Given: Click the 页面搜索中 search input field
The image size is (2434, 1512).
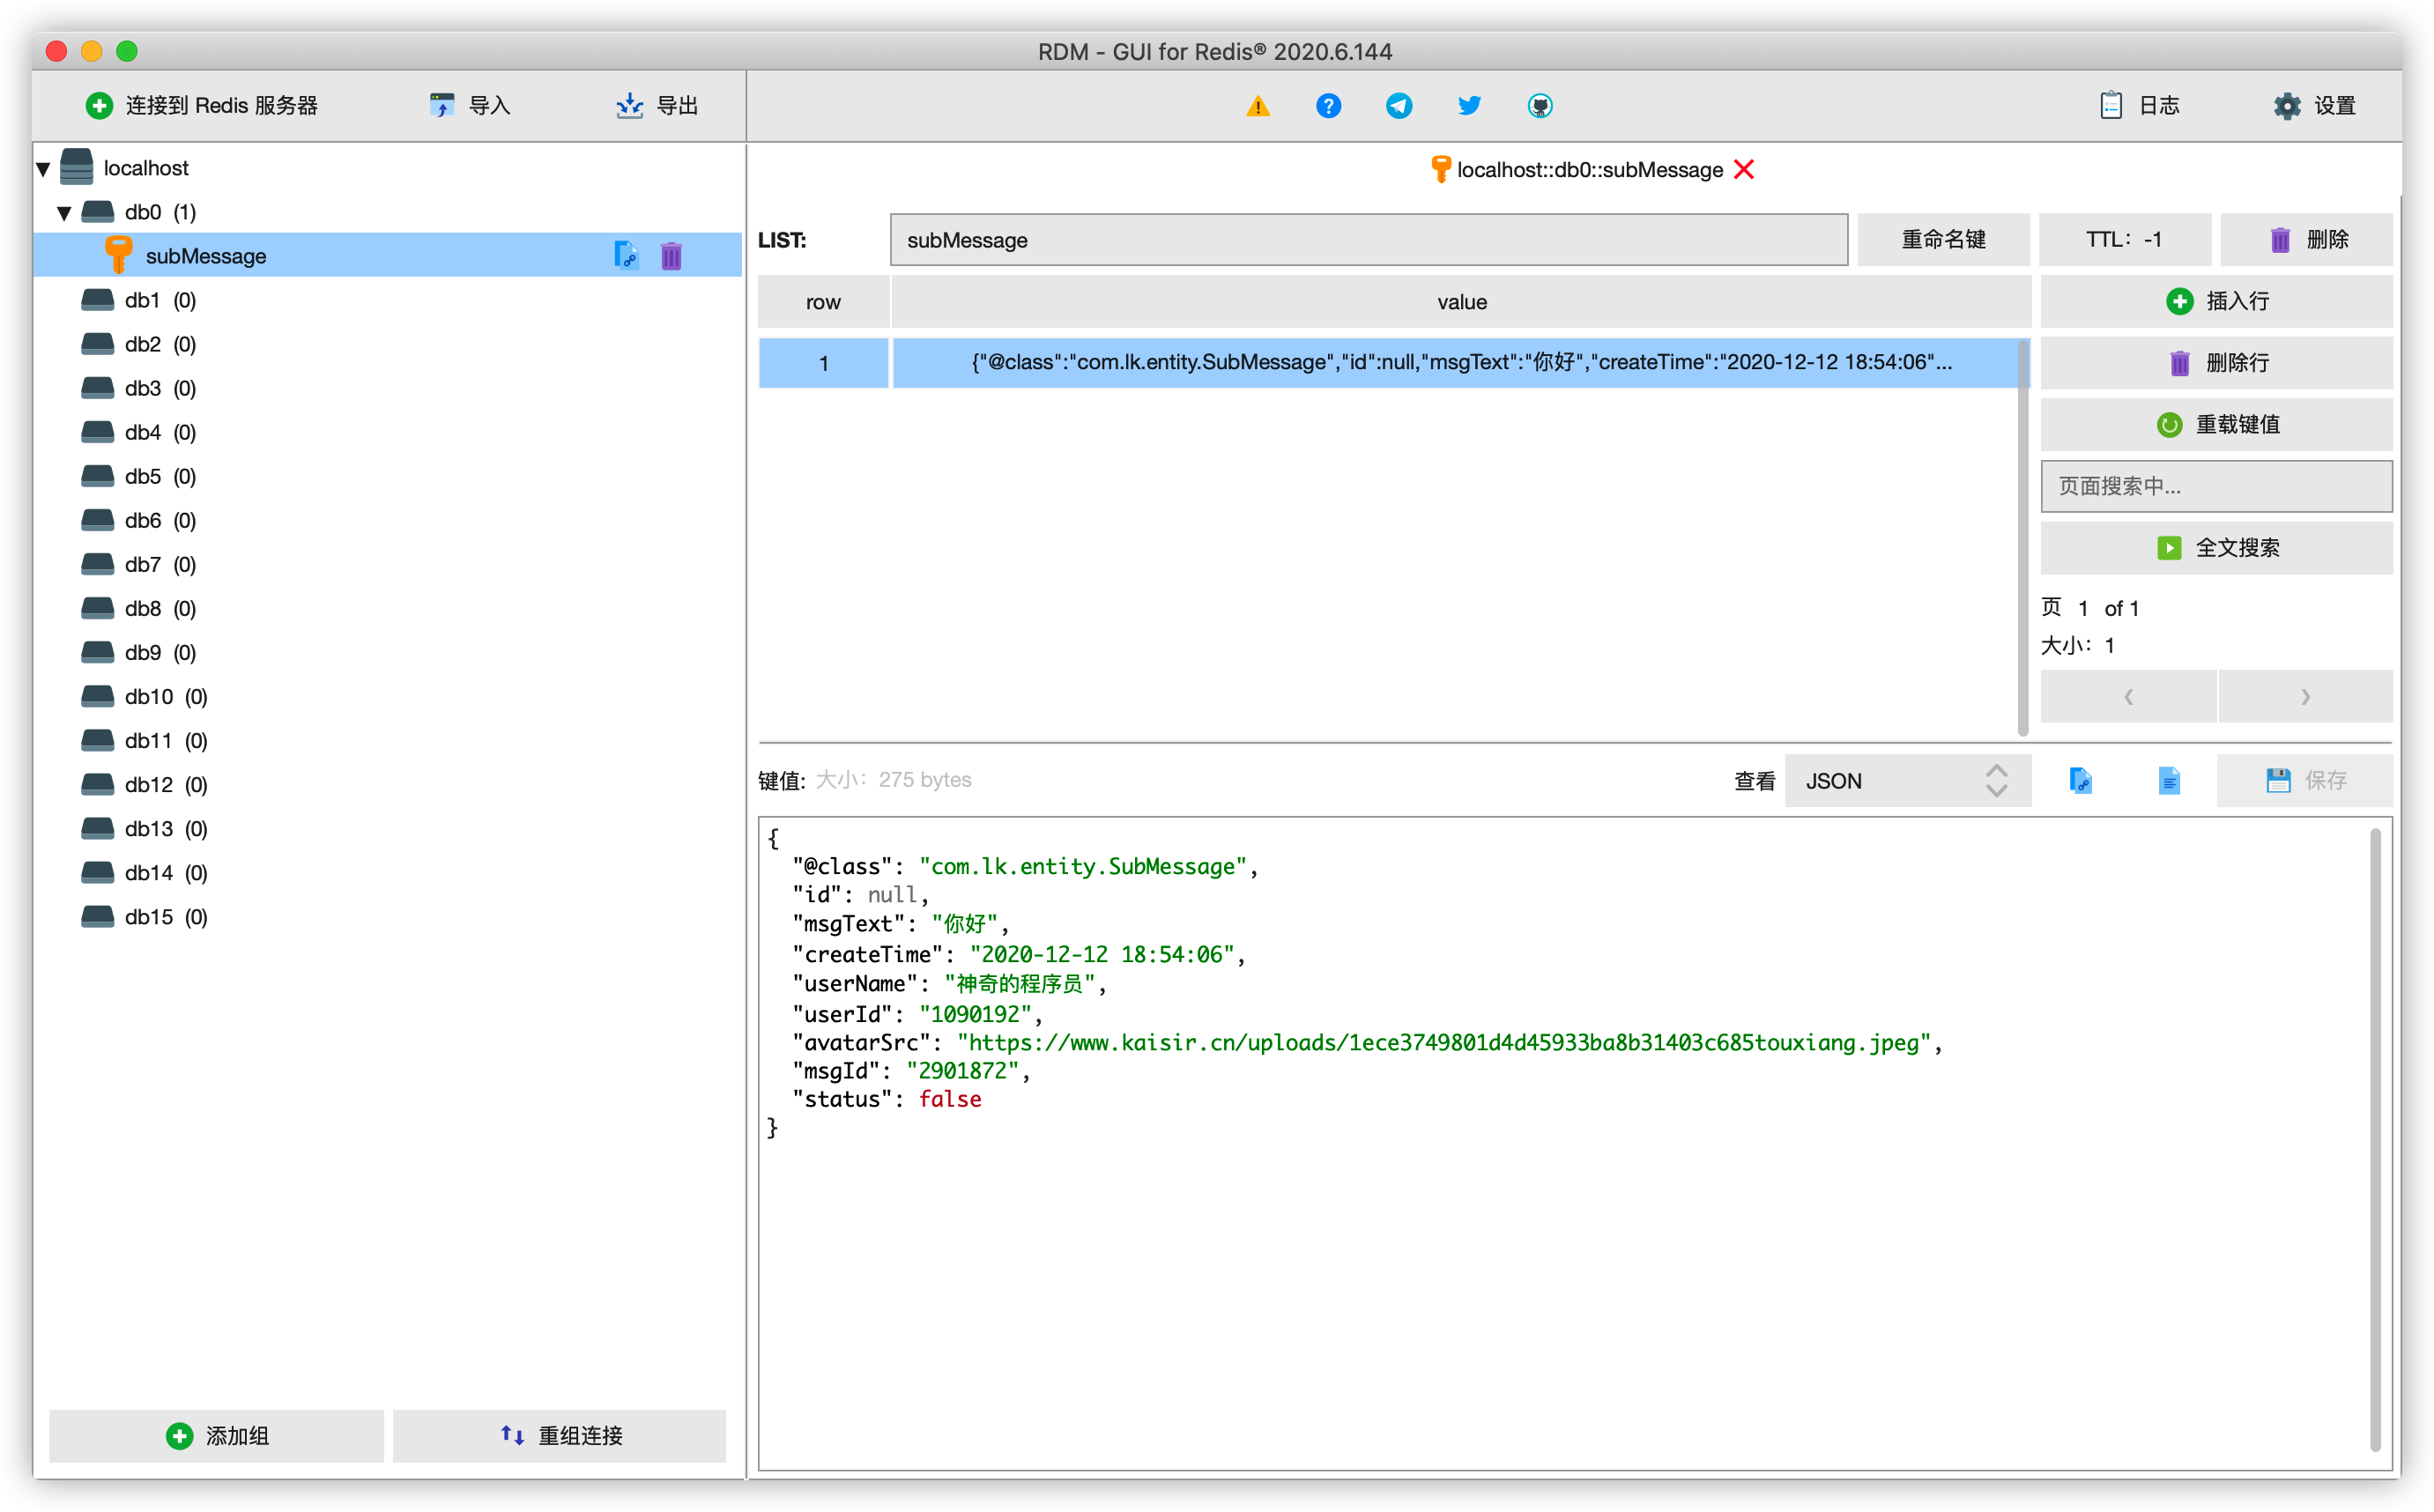Looking at the screenshot, I should pos(2216,486).
